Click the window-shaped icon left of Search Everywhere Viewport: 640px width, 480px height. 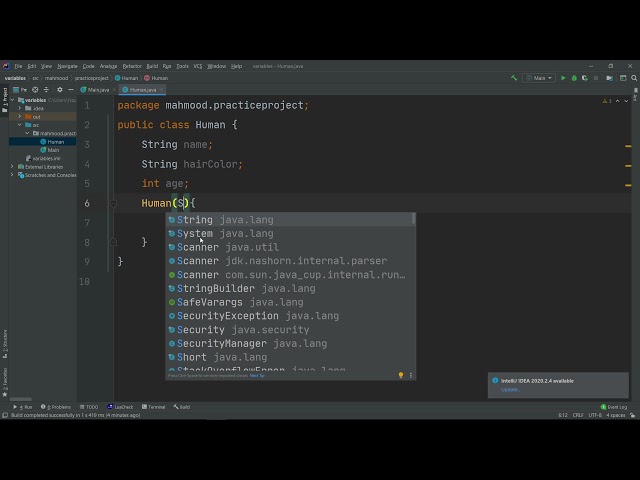[x=623, y=78]
